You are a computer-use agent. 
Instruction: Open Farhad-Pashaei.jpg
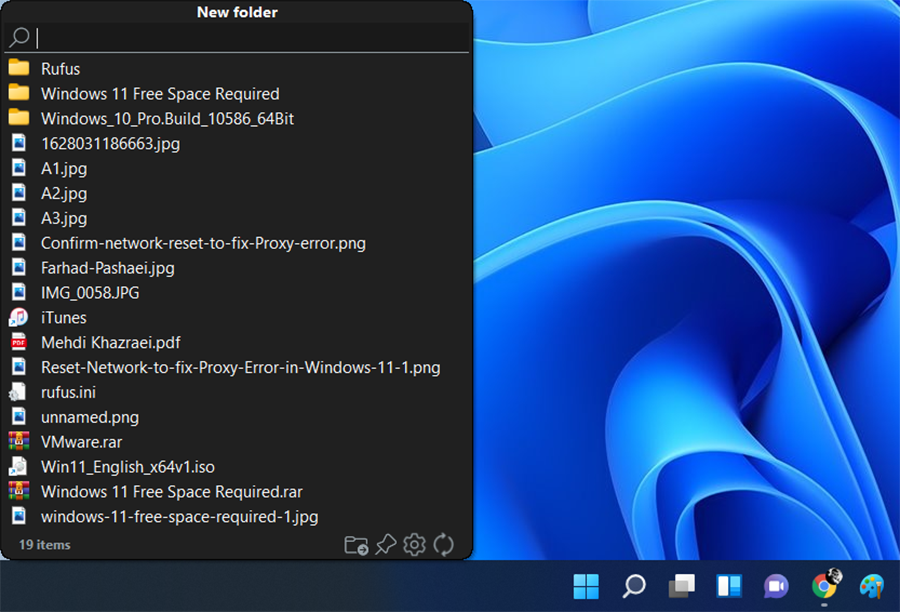[107, 267]
